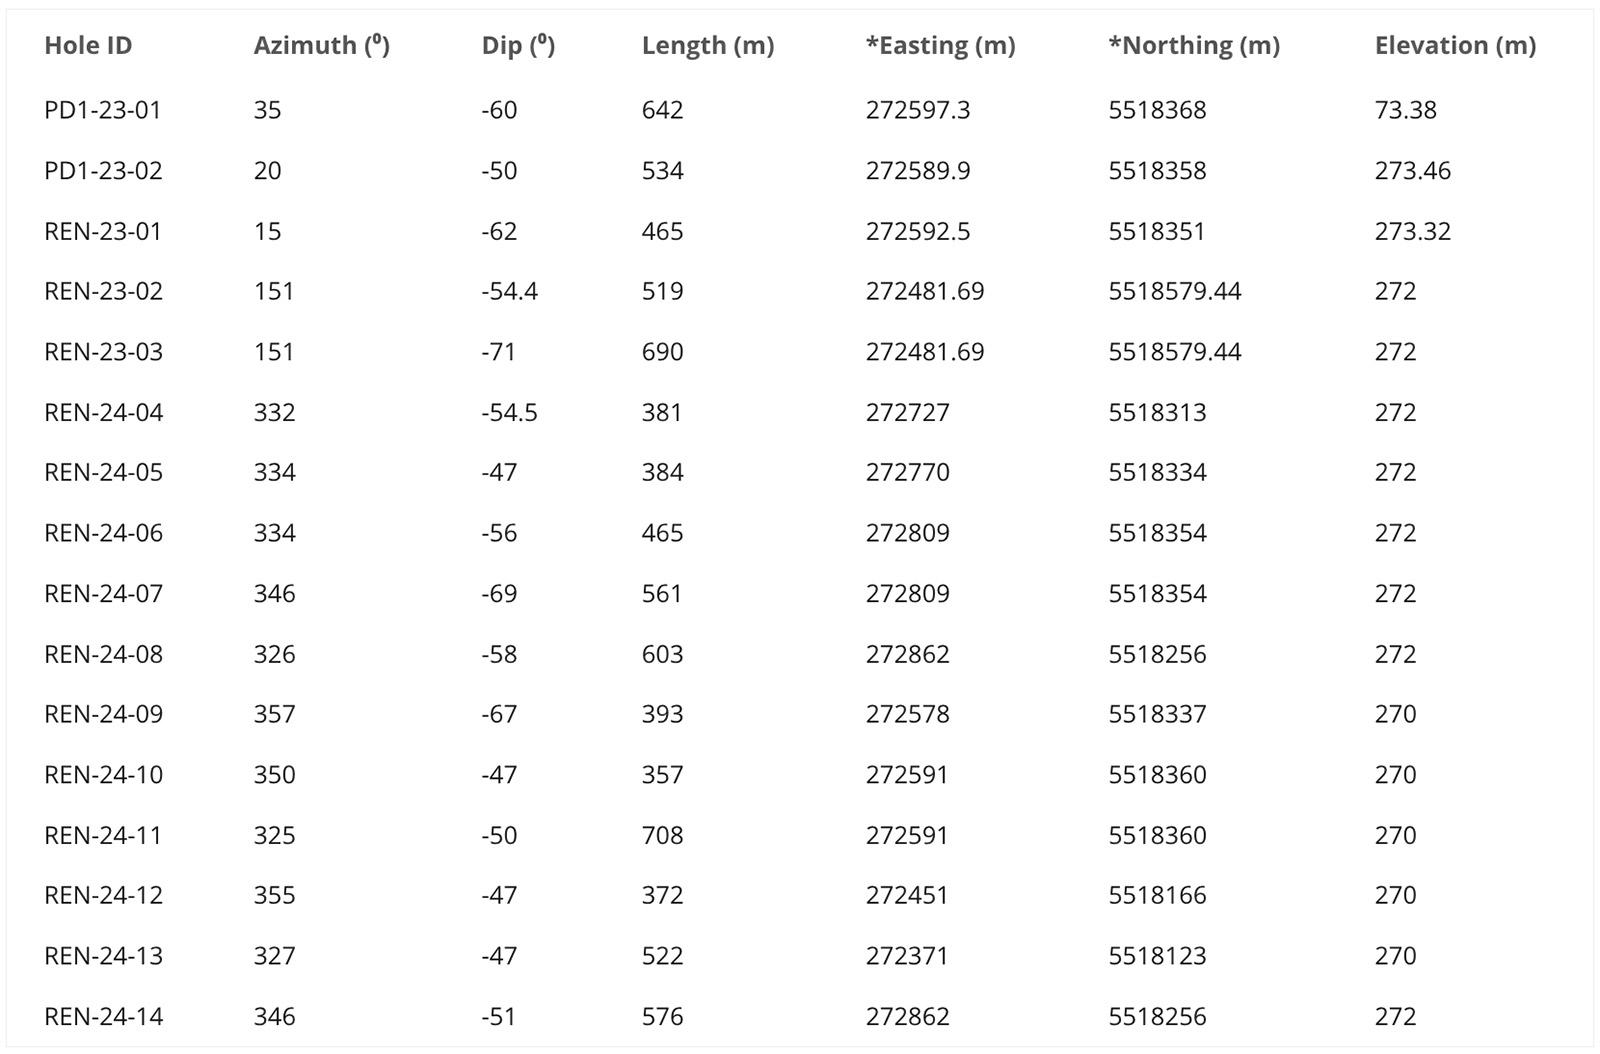Click the Length (m) column header
Viewport: 1600px width, 1054px height.
(707, 46)
